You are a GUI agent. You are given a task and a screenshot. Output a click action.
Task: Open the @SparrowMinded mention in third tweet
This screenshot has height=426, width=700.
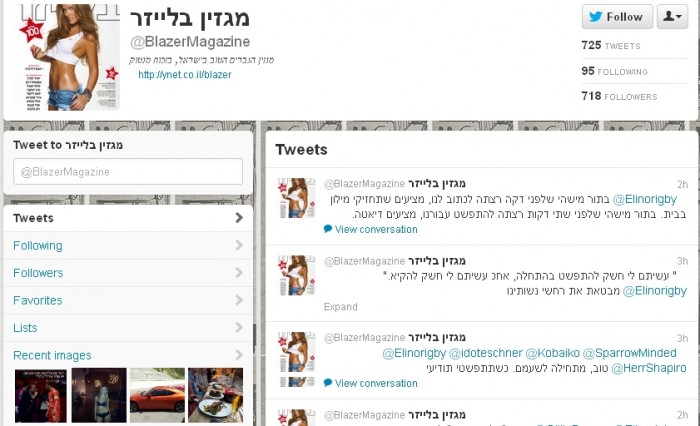pos(629,353)
